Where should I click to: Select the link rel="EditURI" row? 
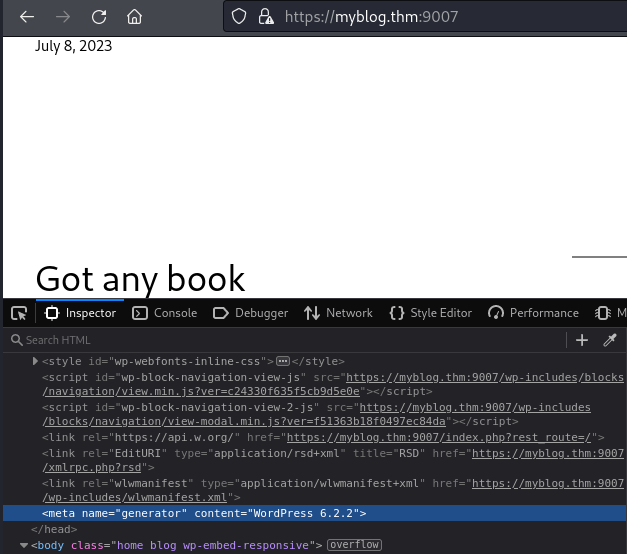[x=315, y=460]
